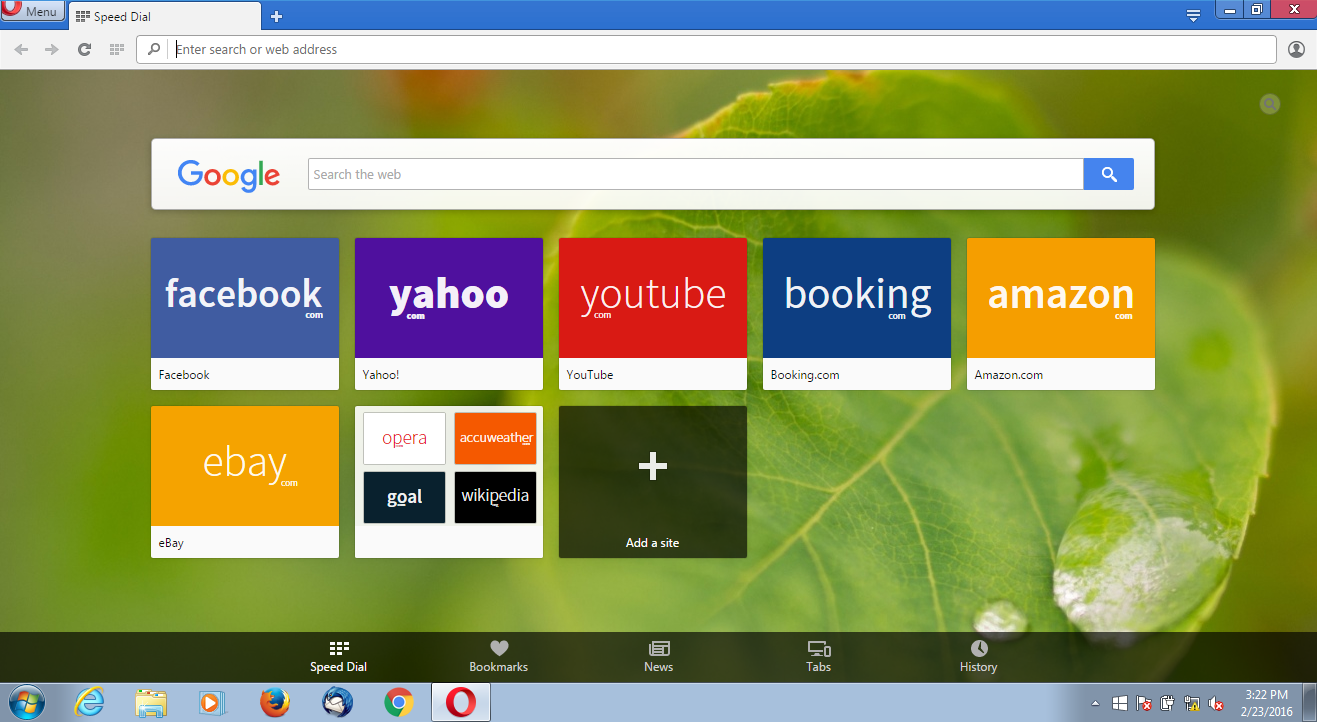Click the back navigation arrow
The image size is (1317, 722).
click(x=22, y=49)
